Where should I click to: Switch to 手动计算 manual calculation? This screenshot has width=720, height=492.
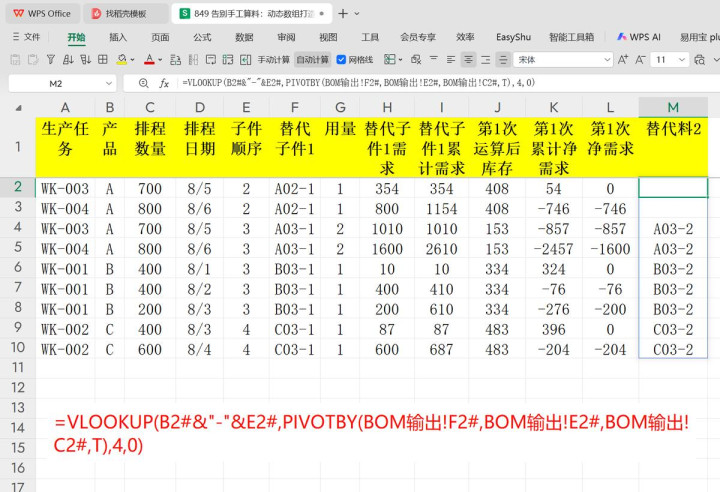[274, 60]
